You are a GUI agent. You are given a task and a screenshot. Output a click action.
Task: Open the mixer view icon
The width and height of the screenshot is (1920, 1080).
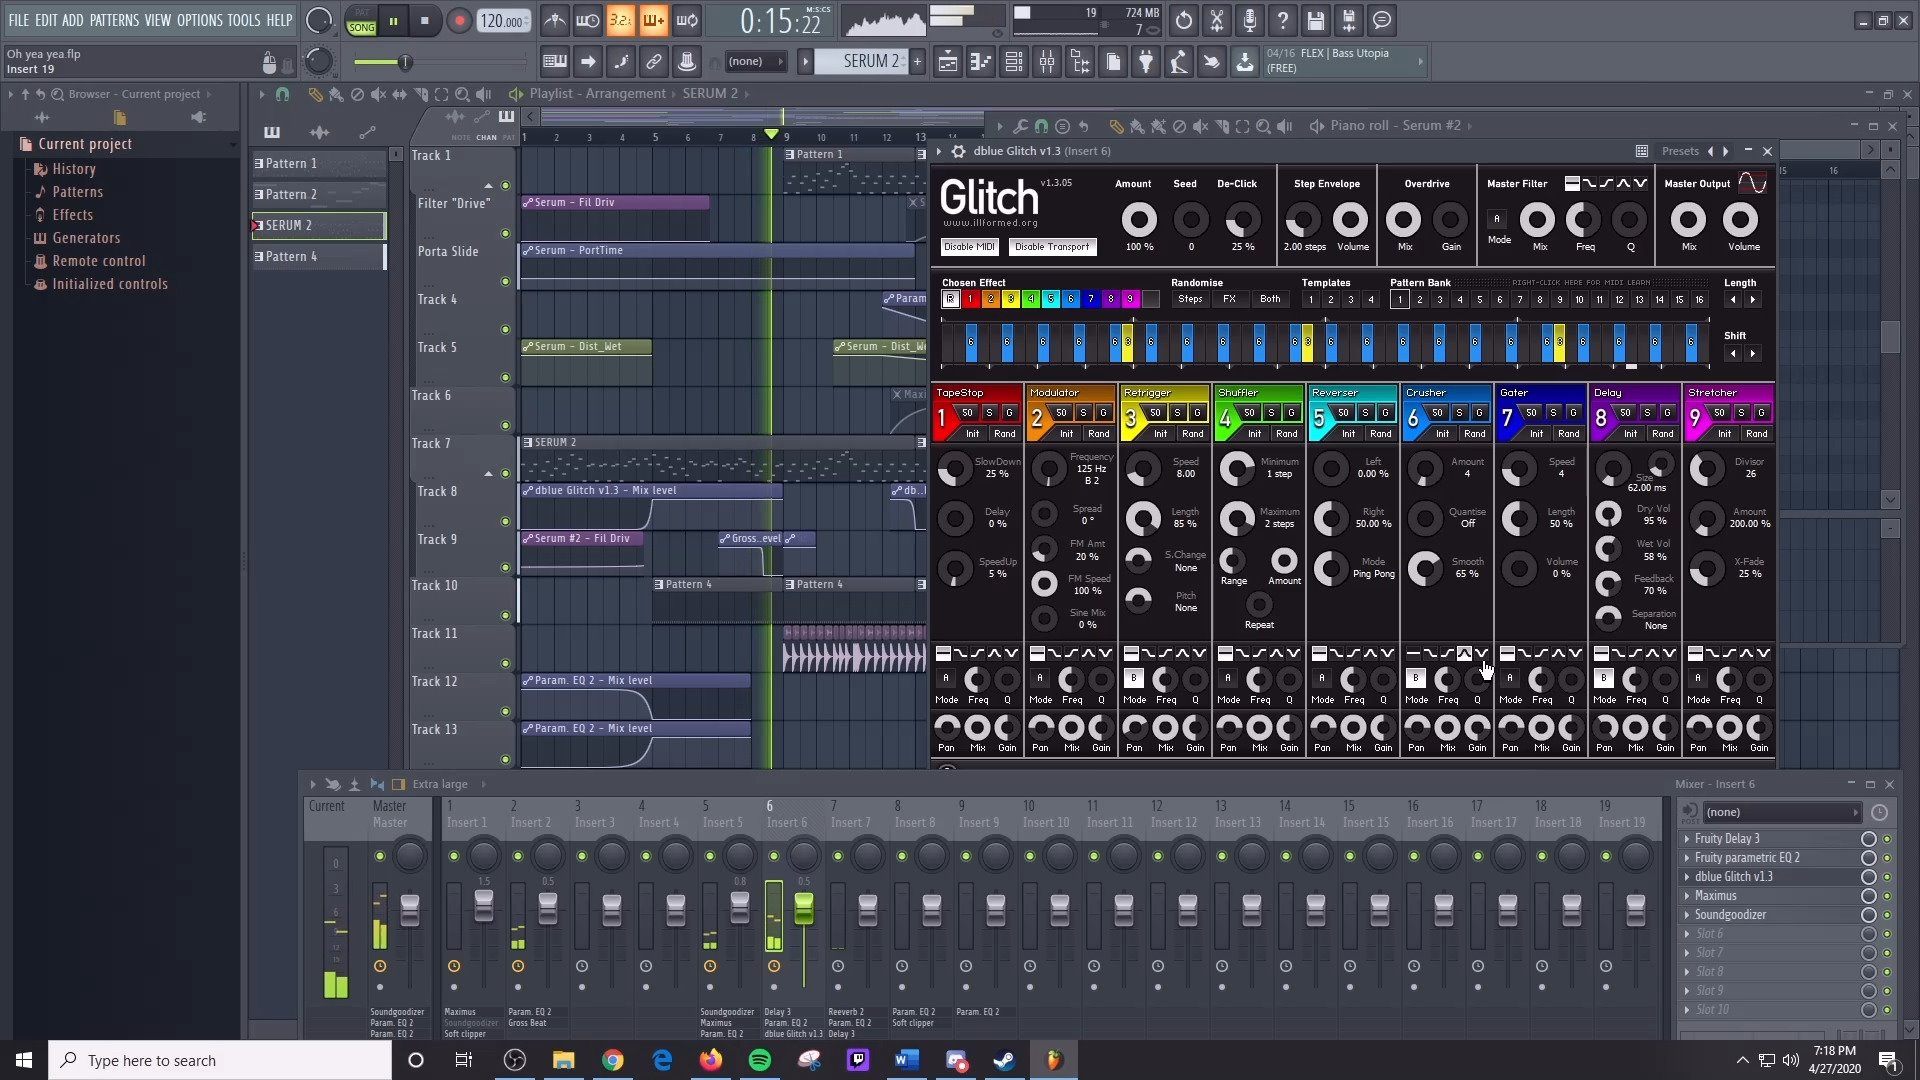(x=1047, y=62)
